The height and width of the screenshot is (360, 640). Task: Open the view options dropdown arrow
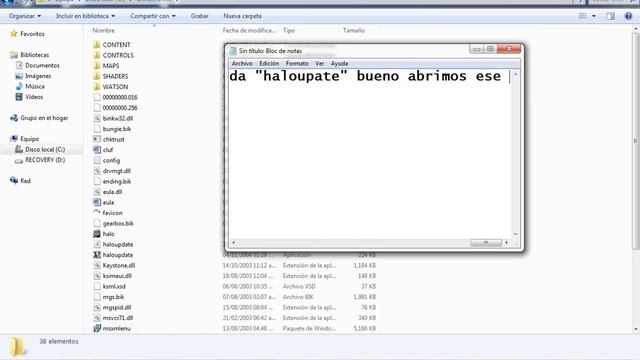click(593, 16)
